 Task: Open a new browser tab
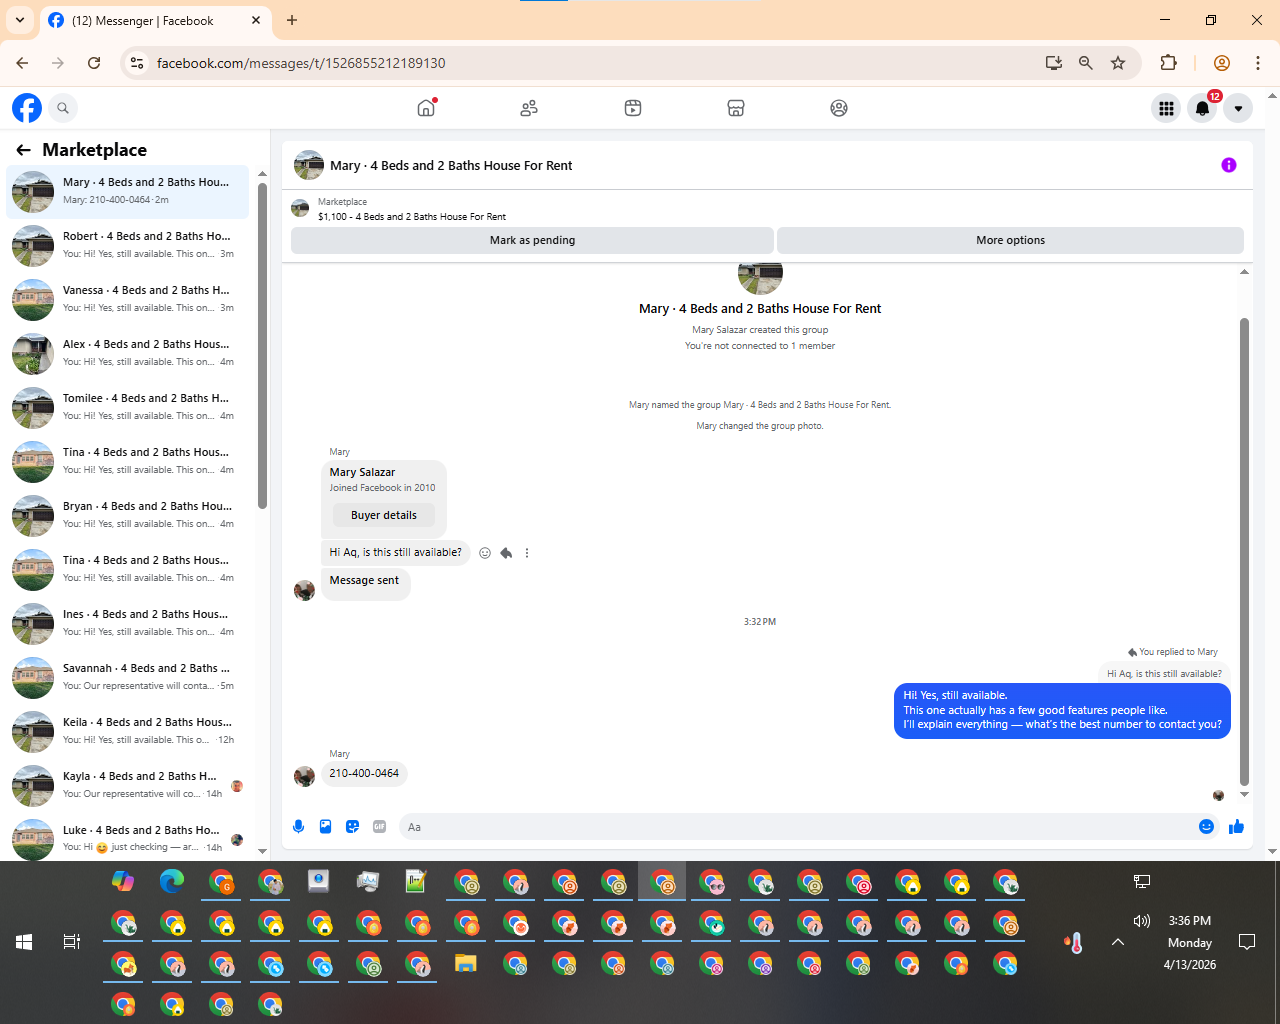coord(292,20)
